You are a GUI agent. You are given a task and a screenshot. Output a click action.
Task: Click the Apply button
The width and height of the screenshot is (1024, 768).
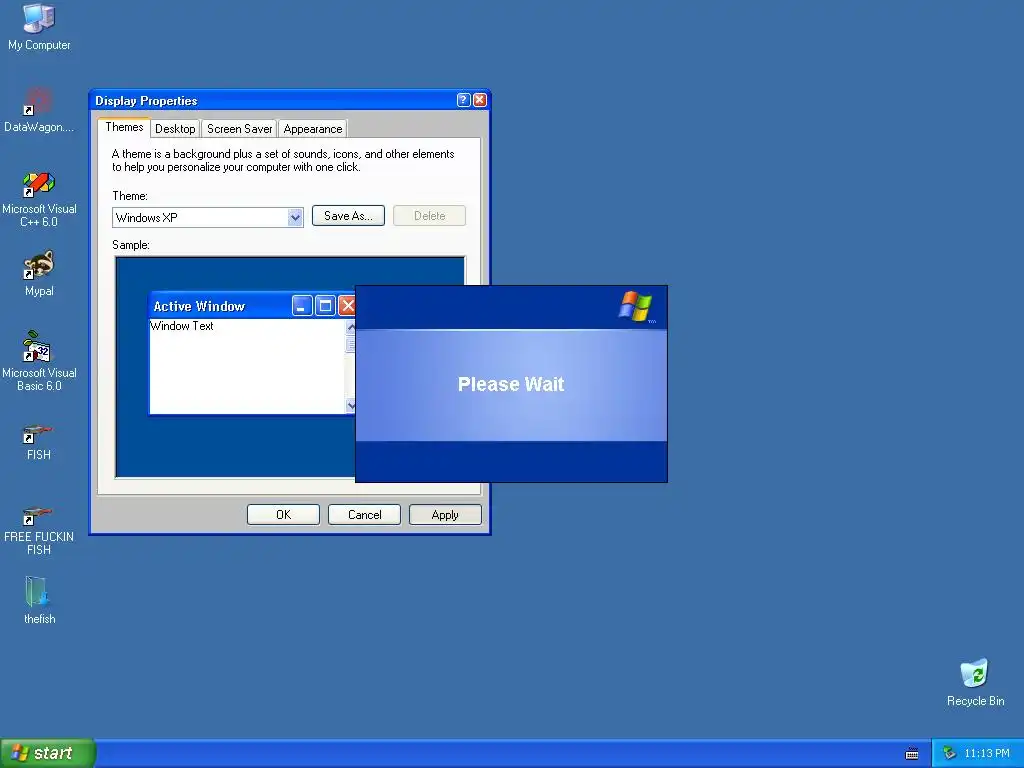point(445,515)
